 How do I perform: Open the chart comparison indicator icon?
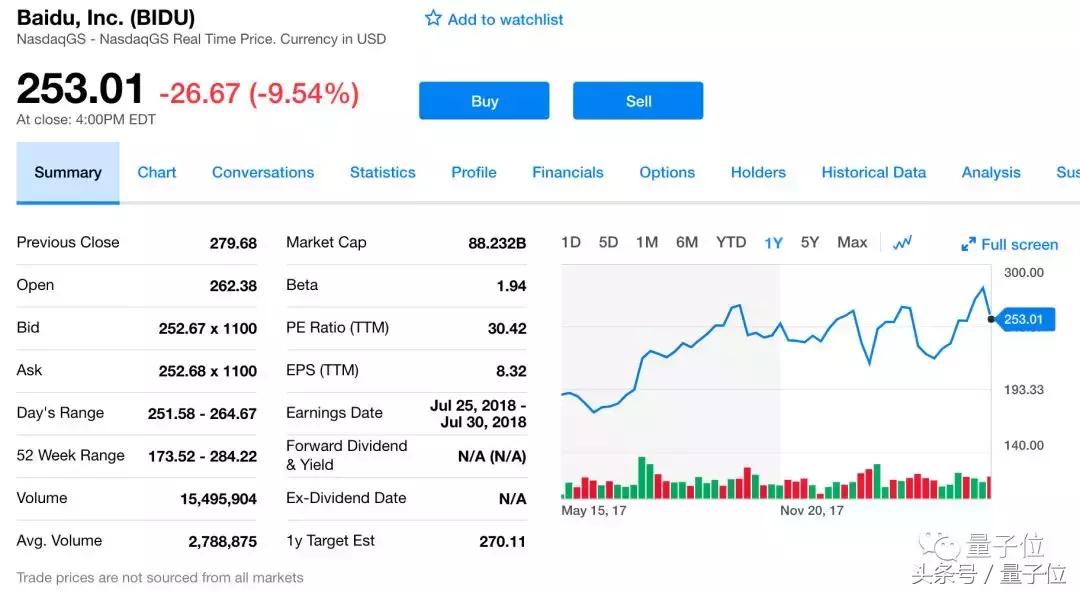pos(903,242)
